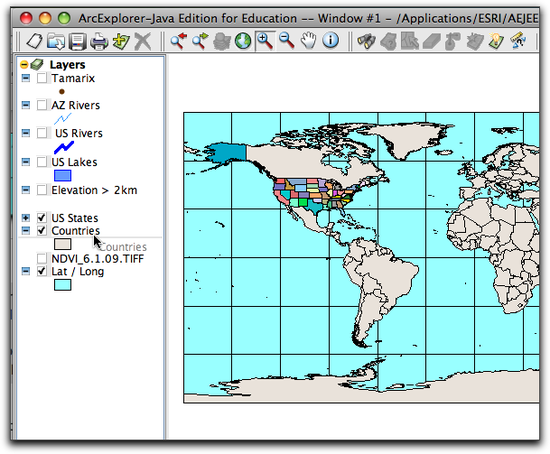Screen dimensions: 550x454
Task: Click the Lat / Long cyan fill swatch
Action: 63,285
